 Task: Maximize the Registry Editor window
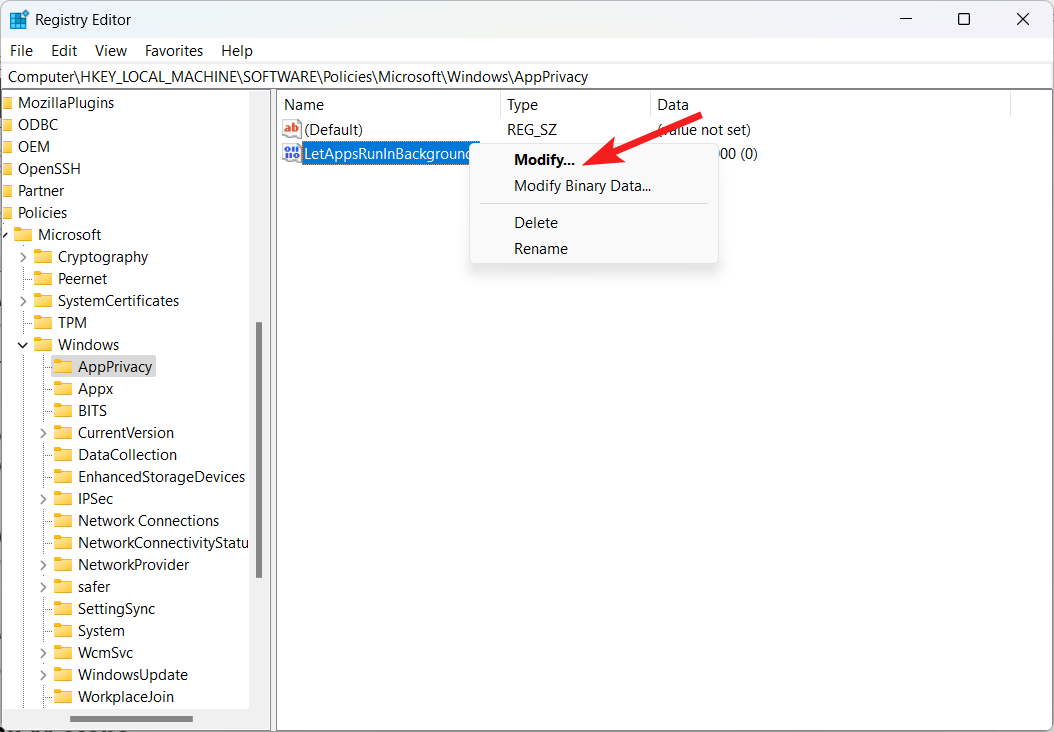964,19
